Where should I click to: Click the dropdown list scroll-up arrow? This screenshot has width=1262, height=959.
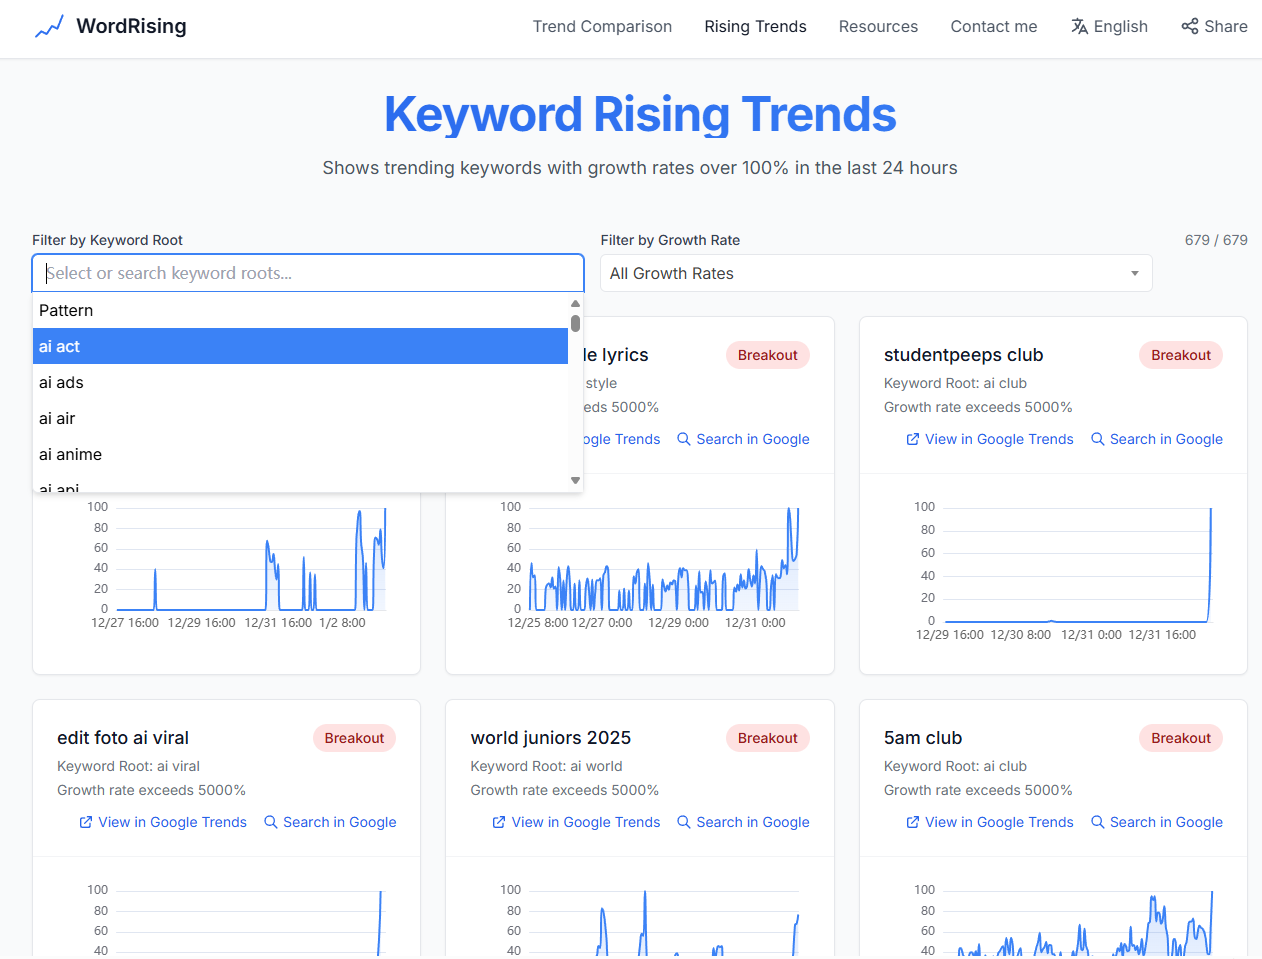(575, 303)
